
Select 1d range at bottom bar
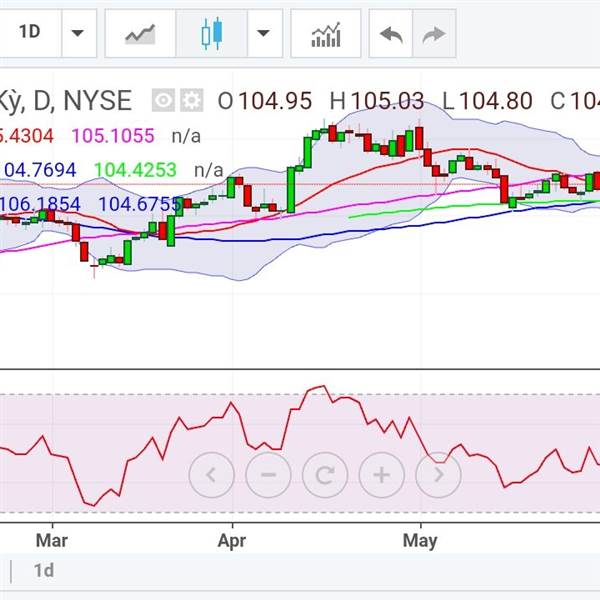click(x=44, y=571)
